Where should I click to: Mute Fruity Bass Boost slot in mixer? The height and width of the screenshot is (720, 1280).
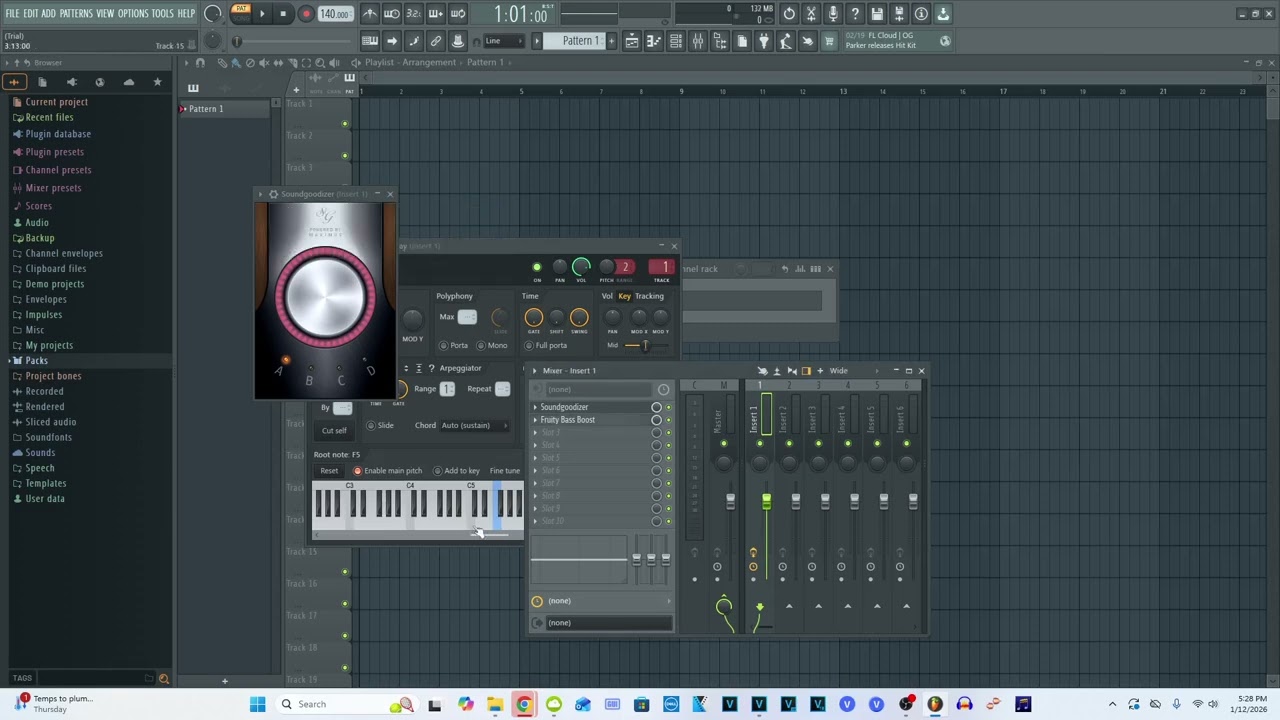(668, 420)
